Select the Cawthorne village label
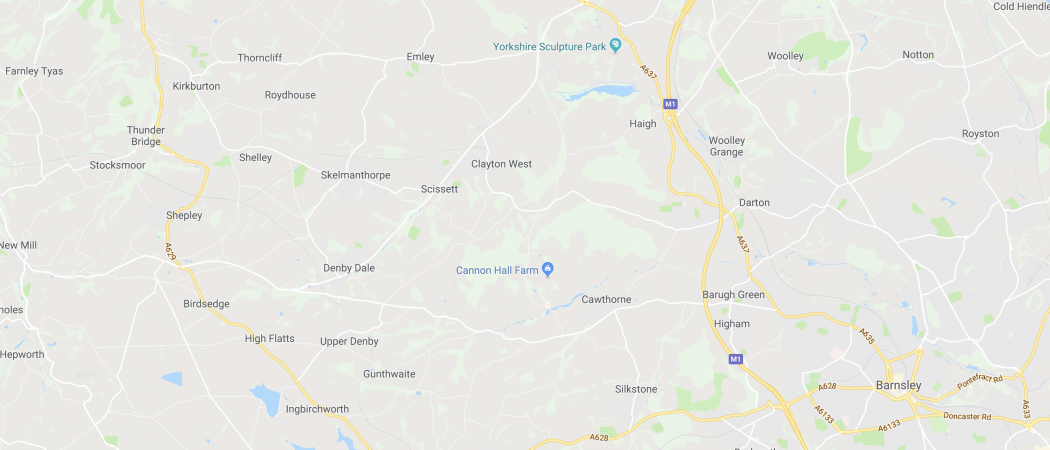This screenshot has height=450, width=1050. pos(606,299)
